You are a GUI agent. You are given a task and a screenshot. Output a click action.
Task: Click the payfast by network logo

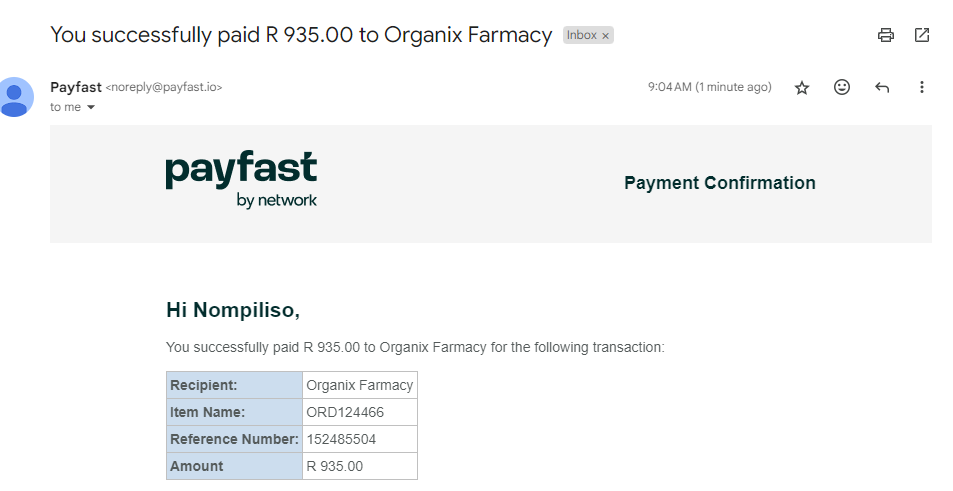point(241,180)
